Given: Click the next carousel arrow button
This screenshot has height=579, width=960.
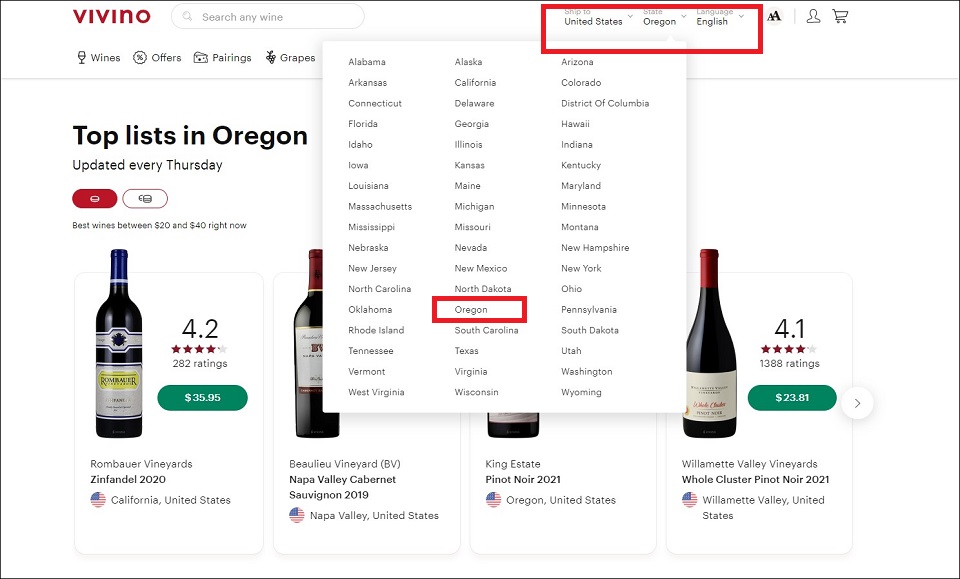Looking at the screenshot, I should [857, 403].
